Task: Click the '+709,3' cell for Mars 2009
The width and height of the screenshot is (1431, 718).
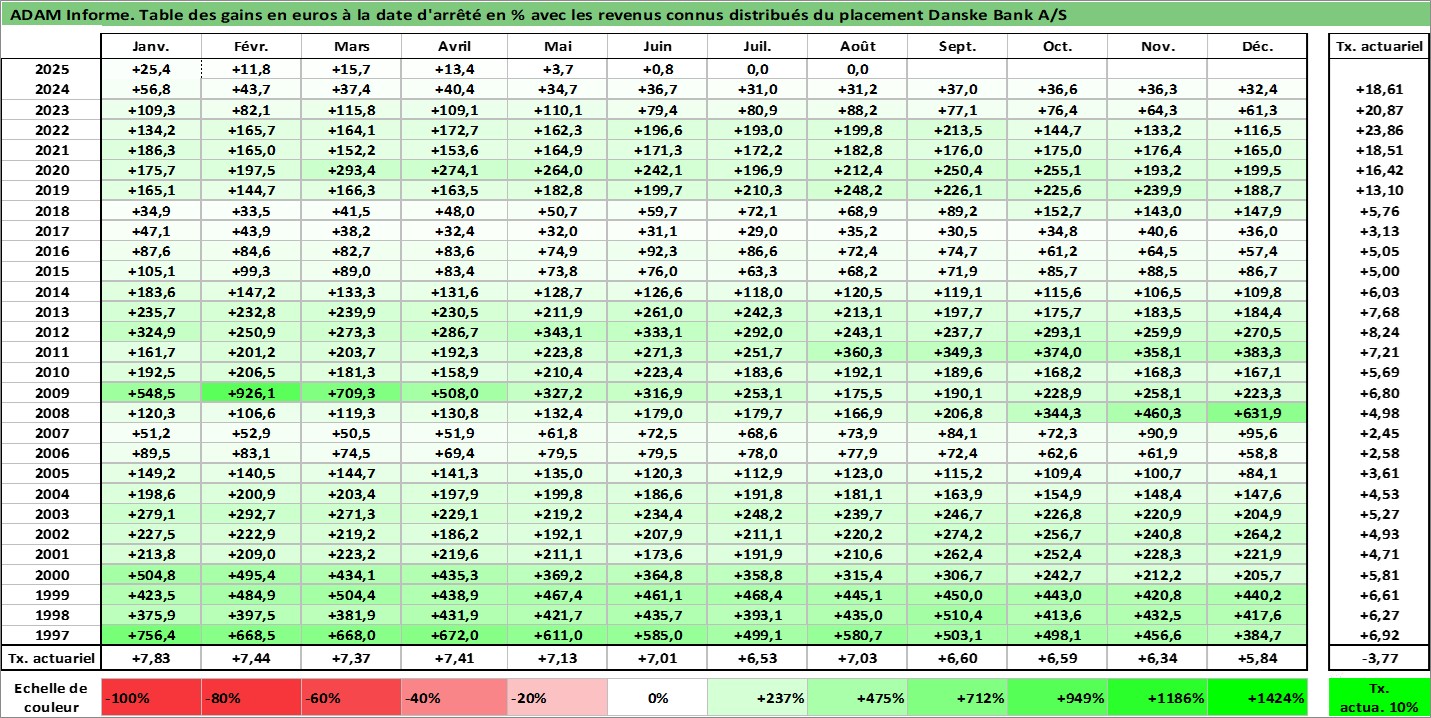Action: tap(352, 393)
